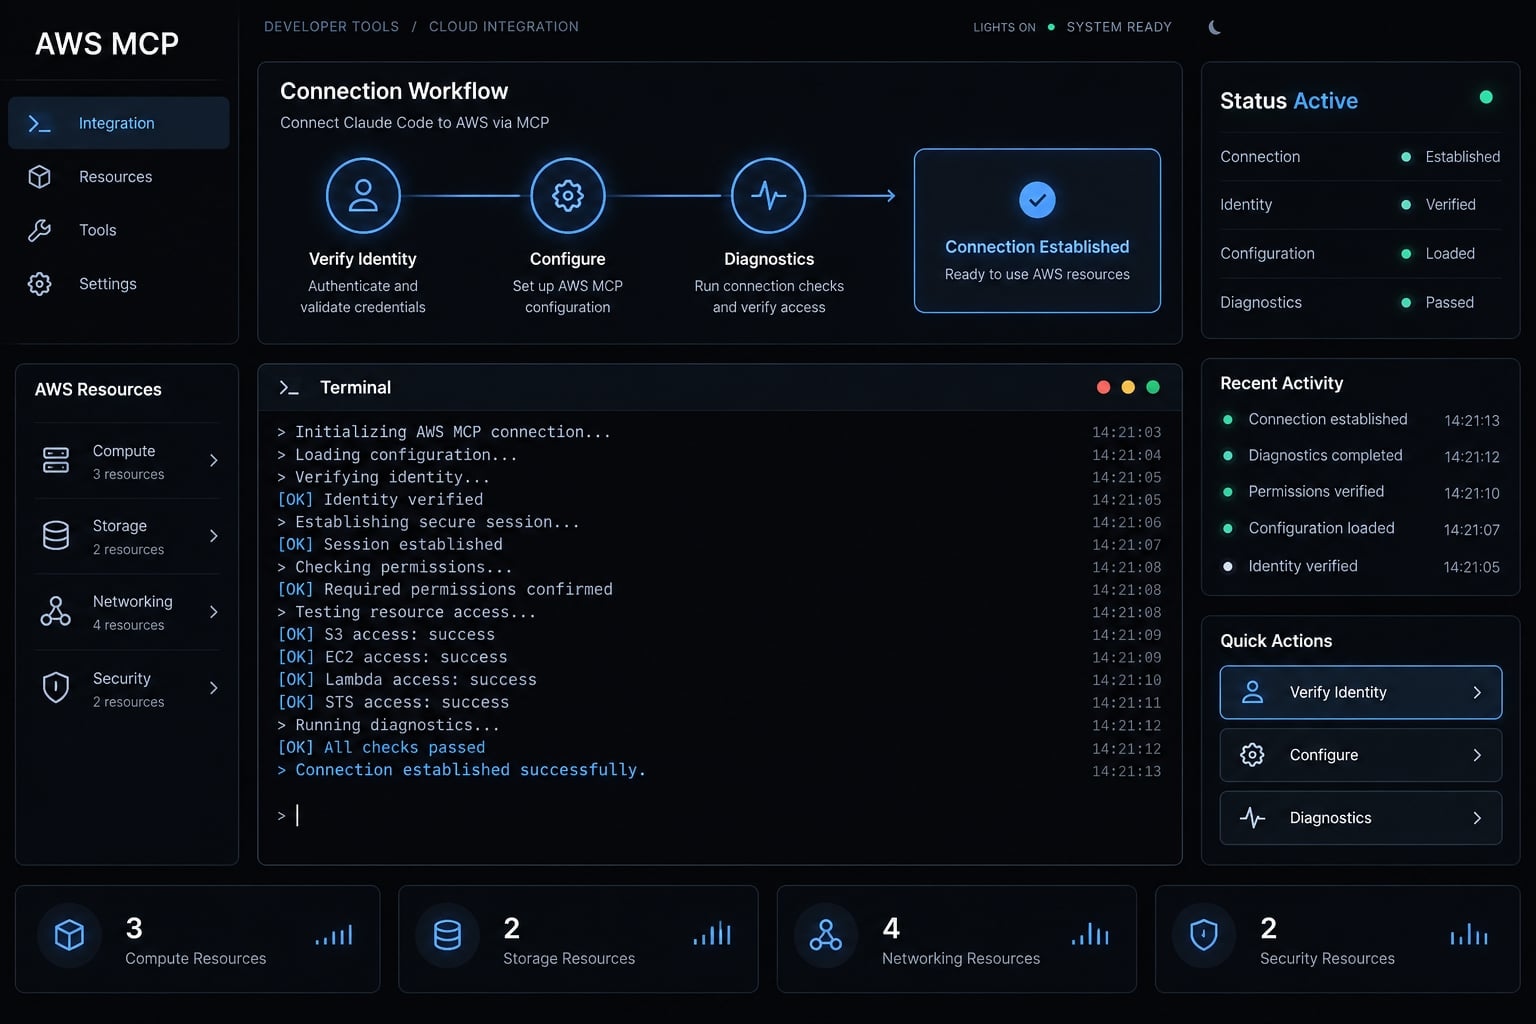1536x1024 pixels.
Task: Click the green Status Active indicator dot
Action: click(1486, 97)
